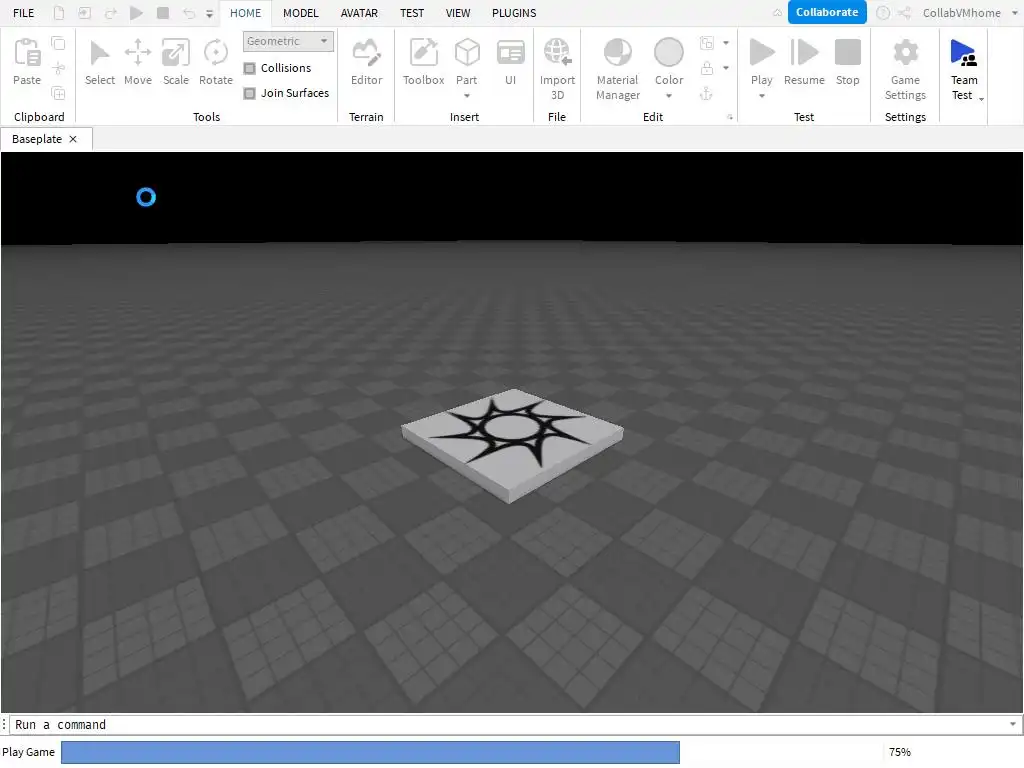Toggle the Anchor icon

(707, 93)
